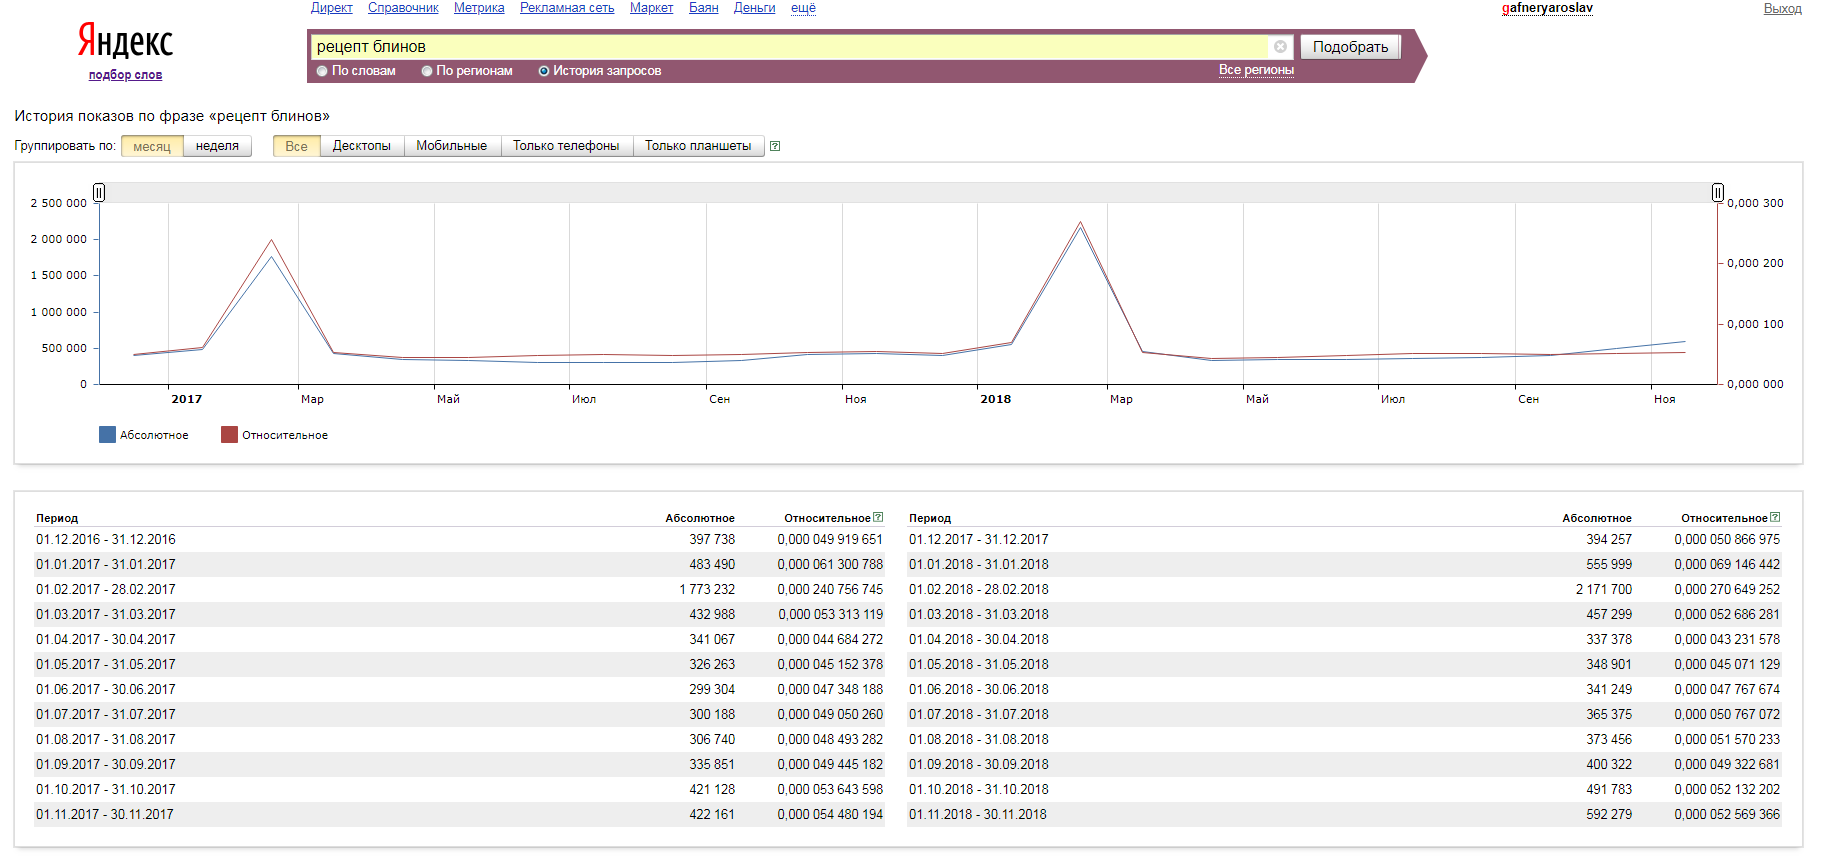1825x863 pixels.
Task: Select the По регионам radio button
Action: tap(427, 71)
